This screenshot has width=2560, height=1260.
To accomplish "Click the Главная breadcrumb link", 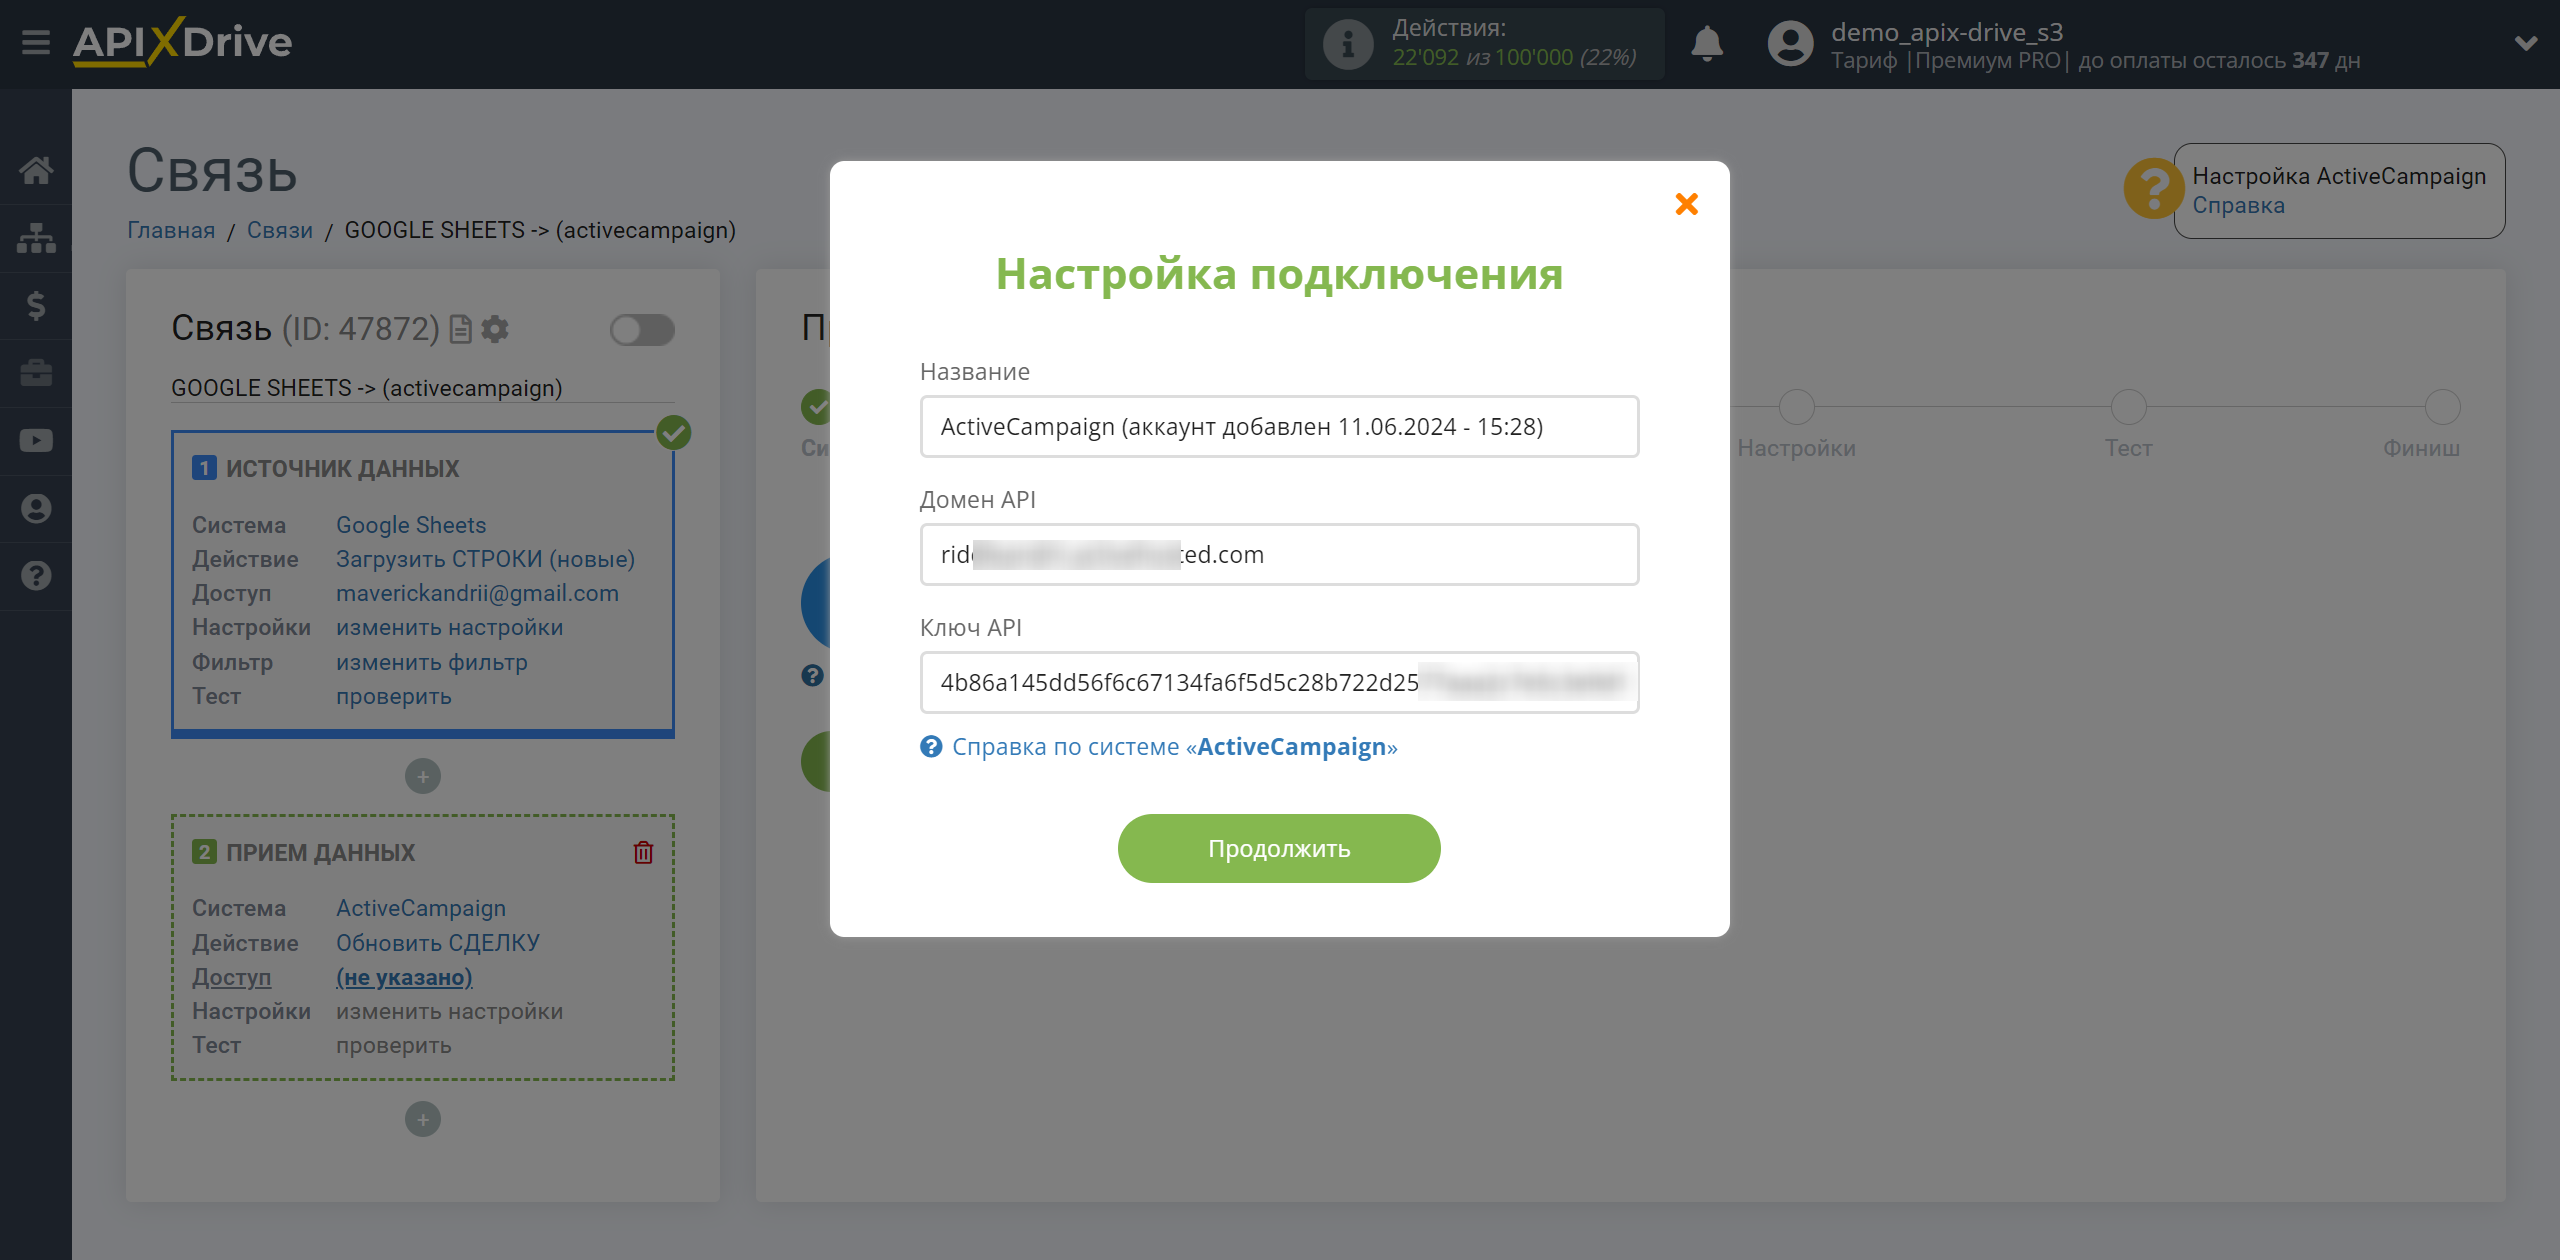I will pyautogui.click(x=171, y=230).
